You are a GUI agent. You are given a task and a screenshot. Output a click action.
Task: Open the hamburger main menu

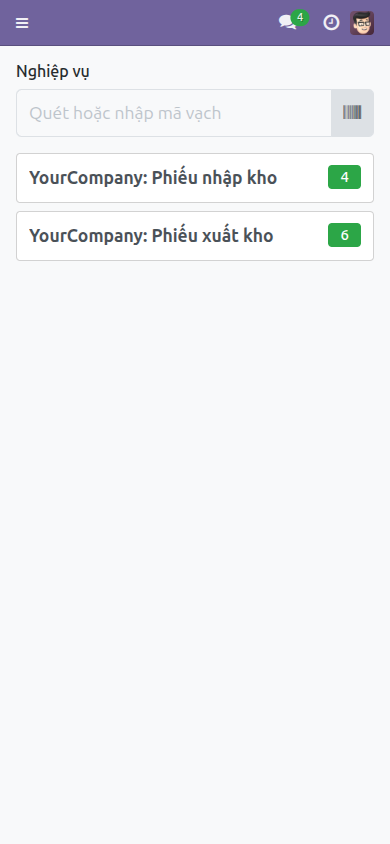[x=22, y=23]
